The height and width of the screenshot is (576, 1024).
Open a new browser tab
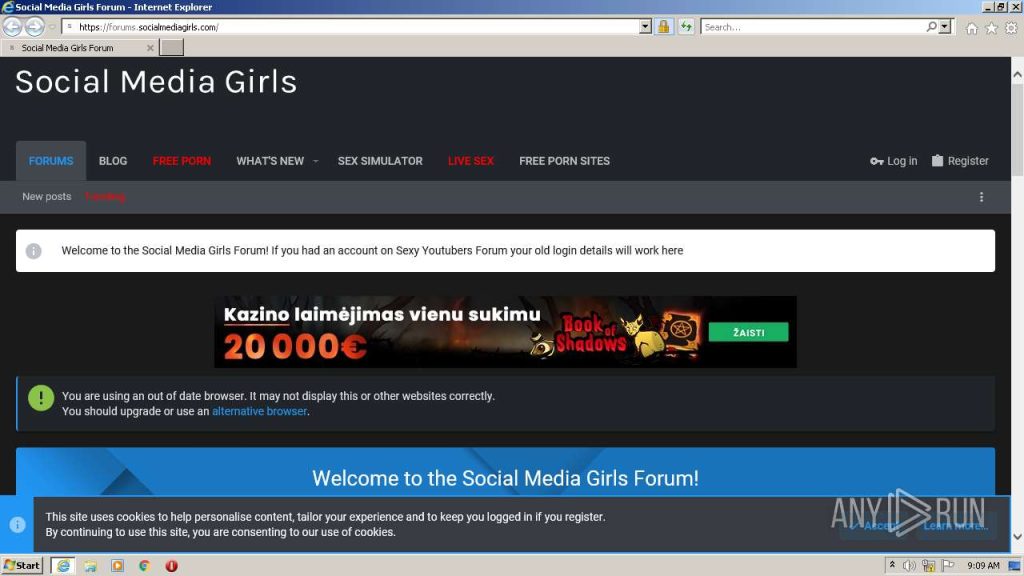172,47
